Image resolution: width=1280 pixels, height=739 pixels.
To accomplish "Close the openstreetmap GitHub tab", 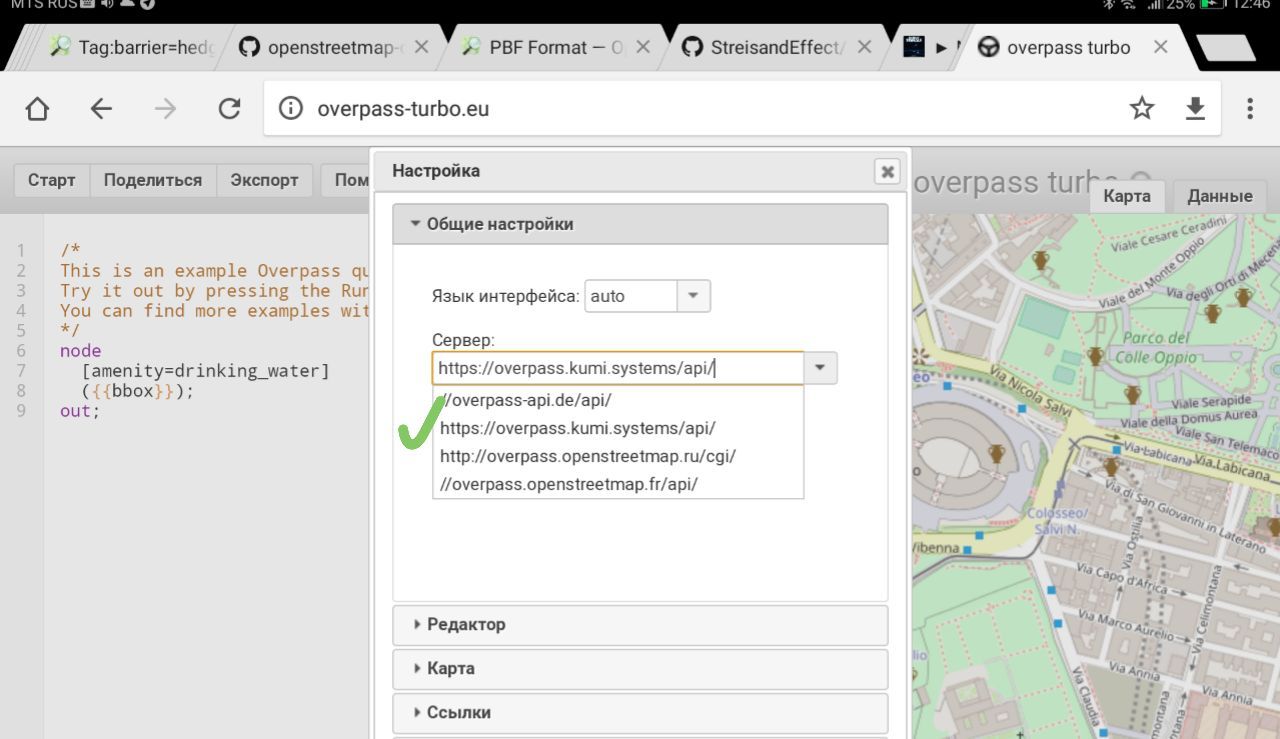I will pos(422,47).
